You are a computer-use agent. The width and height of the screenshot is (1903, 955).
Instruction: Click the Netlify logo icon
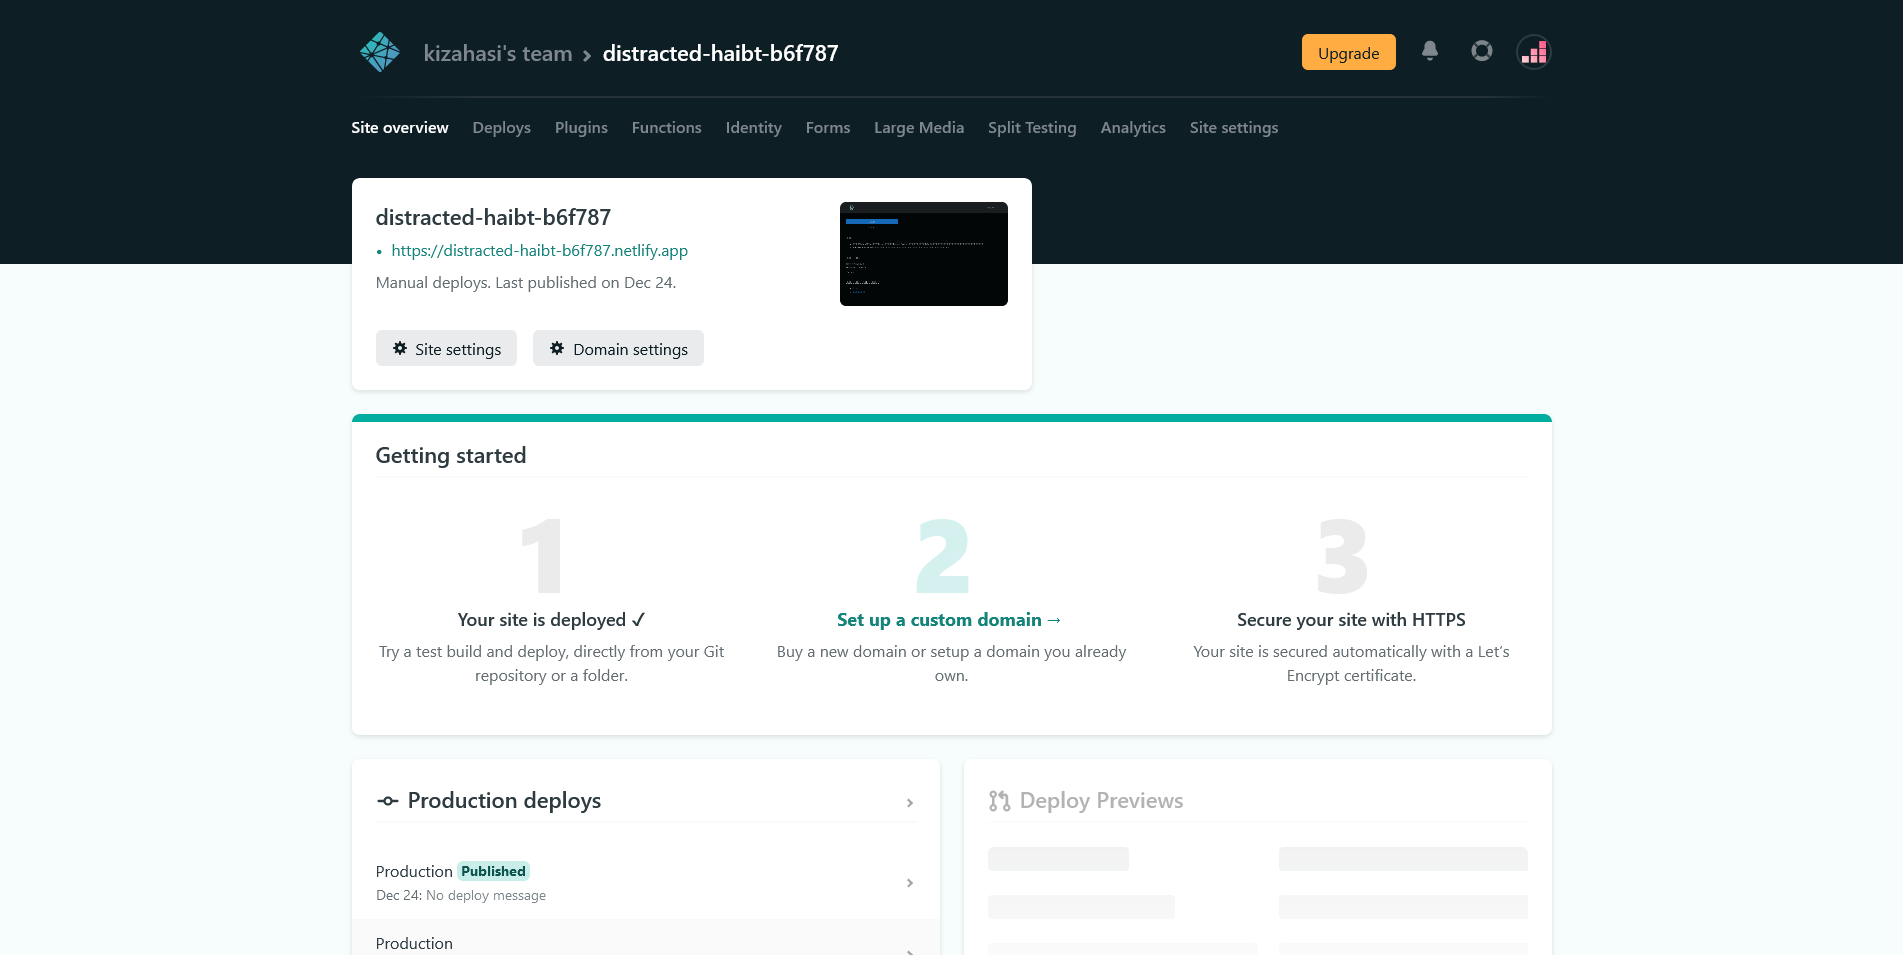[x=378, y=52]
